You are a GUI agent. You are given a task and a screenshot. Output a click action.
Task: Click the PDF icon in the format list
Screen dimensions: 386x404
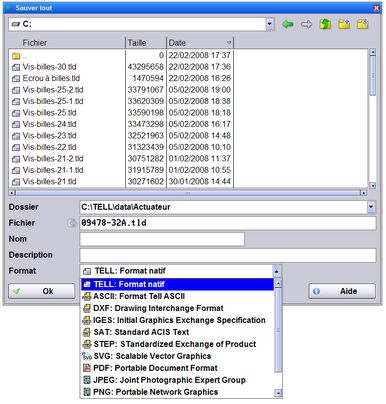coord(87,368)
